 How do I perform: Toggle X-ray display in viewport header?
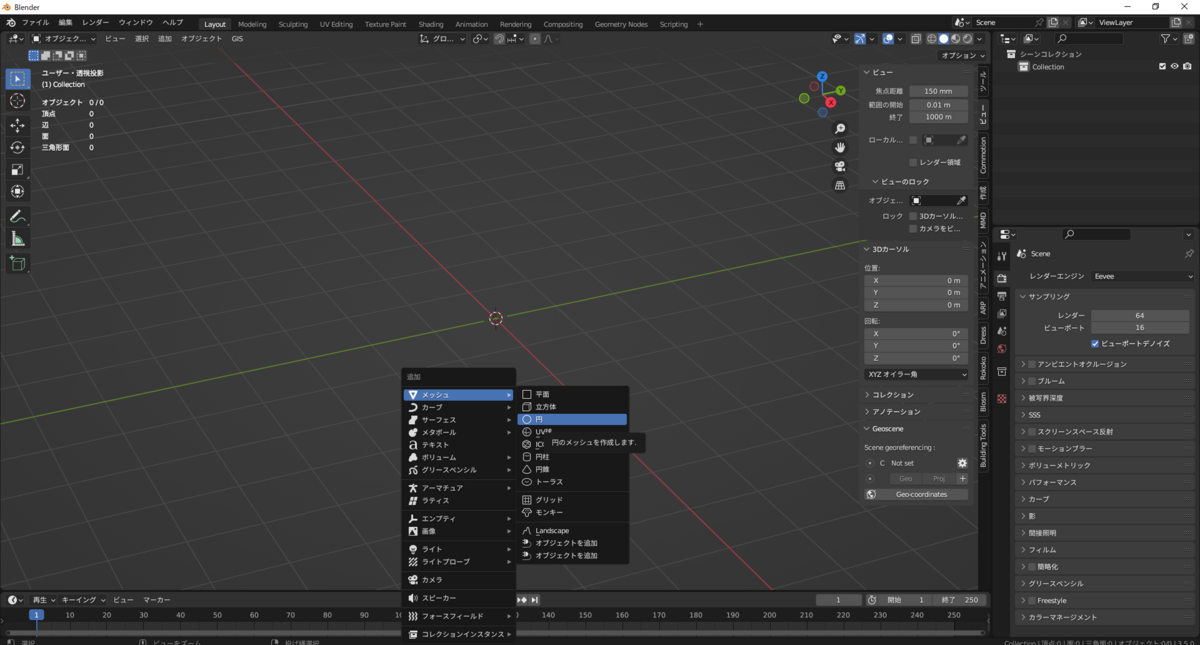click(x=916, y=39)
